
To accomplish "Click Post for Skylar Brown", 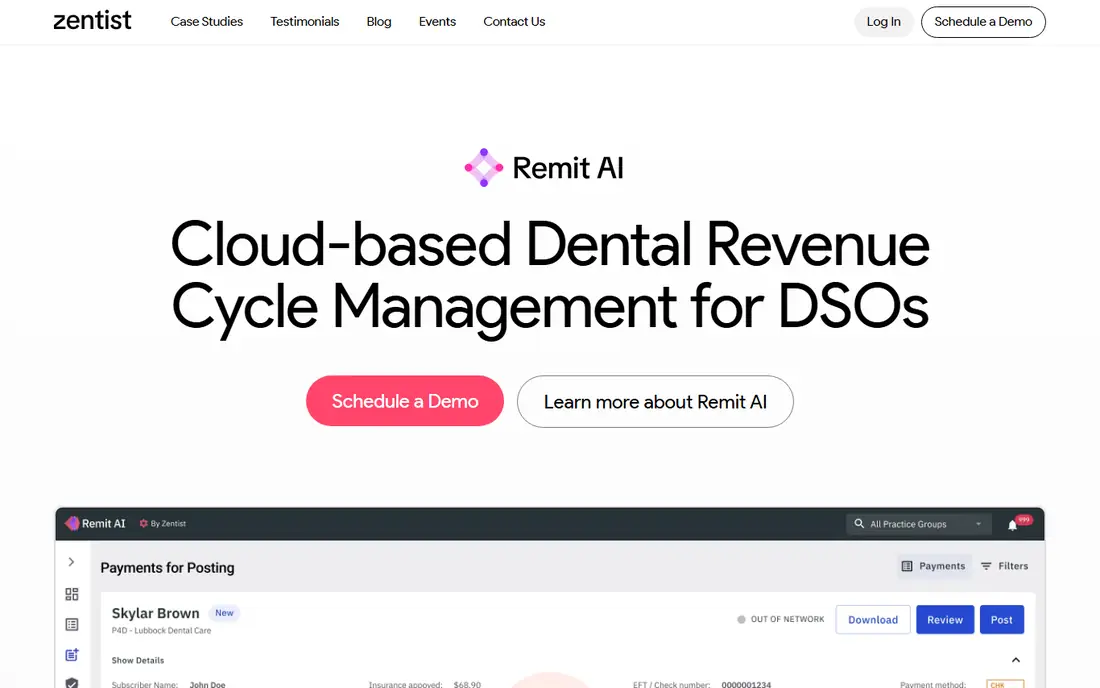I will [x=1002, y=619].
